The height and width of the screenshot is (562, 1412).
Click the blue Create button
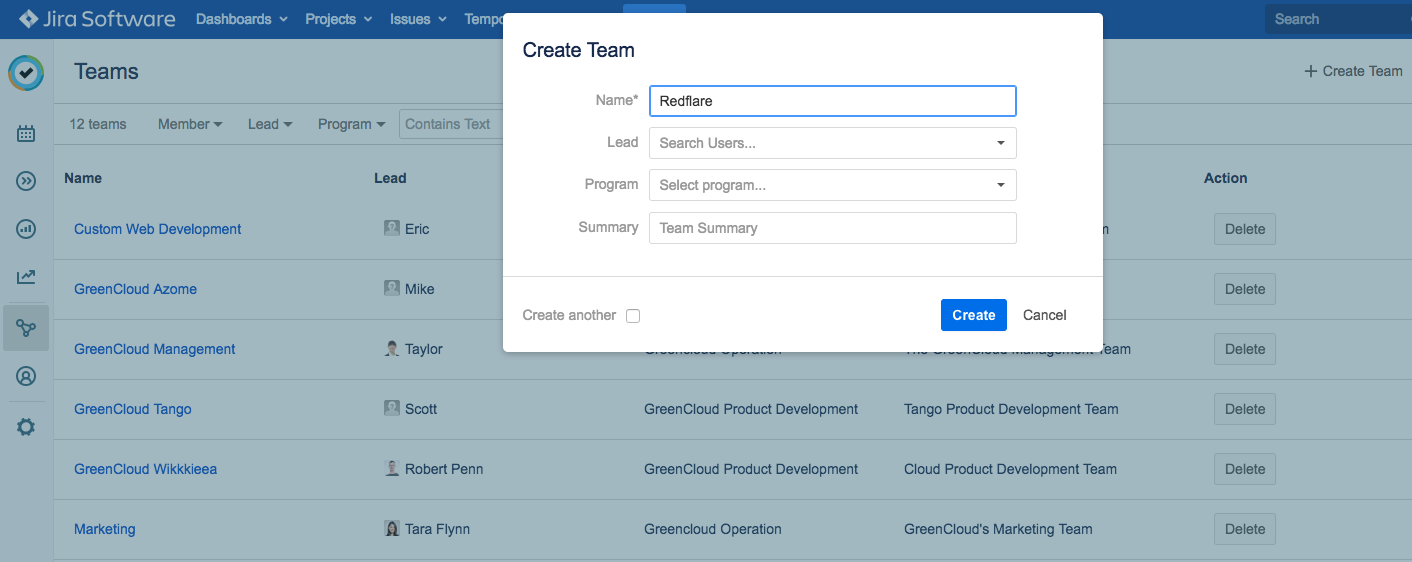pos(973,315)
